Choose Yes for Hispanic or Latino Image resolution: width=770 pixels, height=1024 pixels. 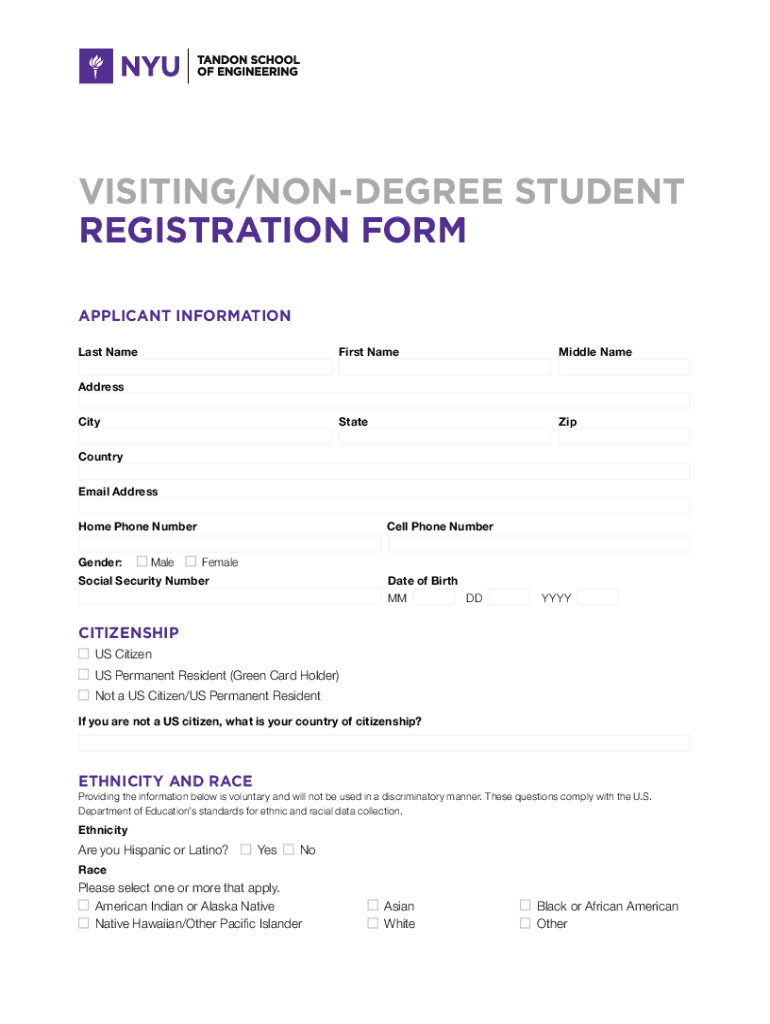pos(246,850)
